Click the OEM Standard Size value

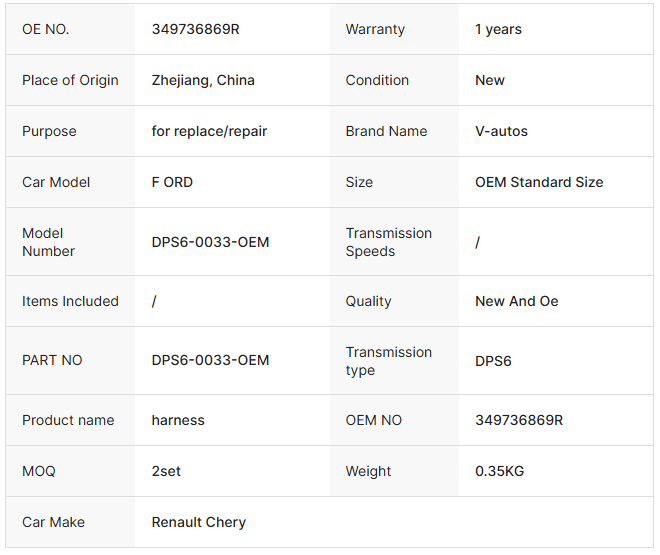coord(539,182)
